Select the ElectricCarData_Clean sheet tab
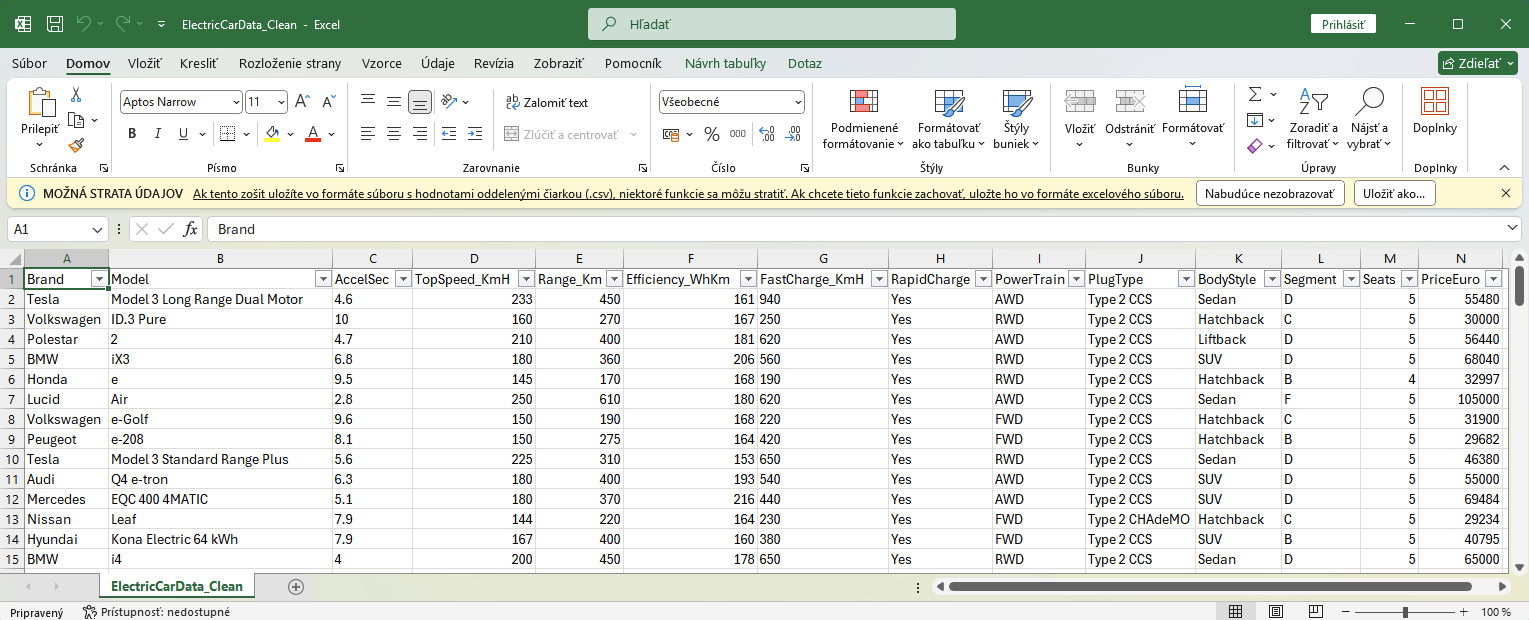Viewport: 1529px width, 620px height. [177, 586]
